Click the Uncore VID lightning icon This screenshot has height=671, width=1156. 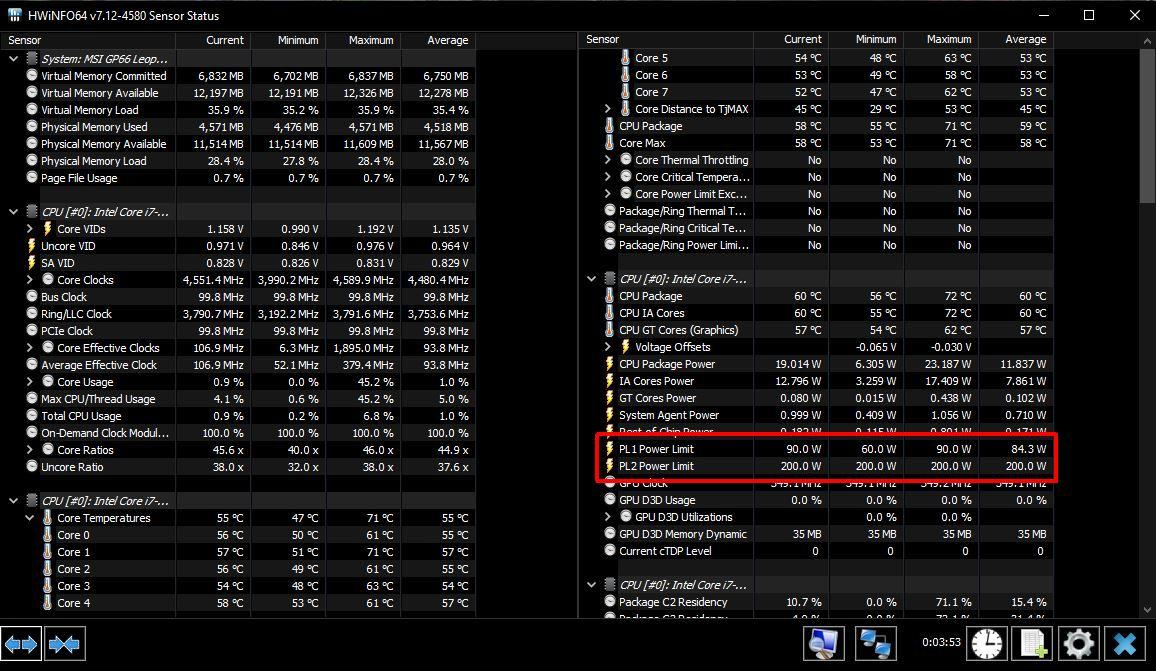(32, 246)
